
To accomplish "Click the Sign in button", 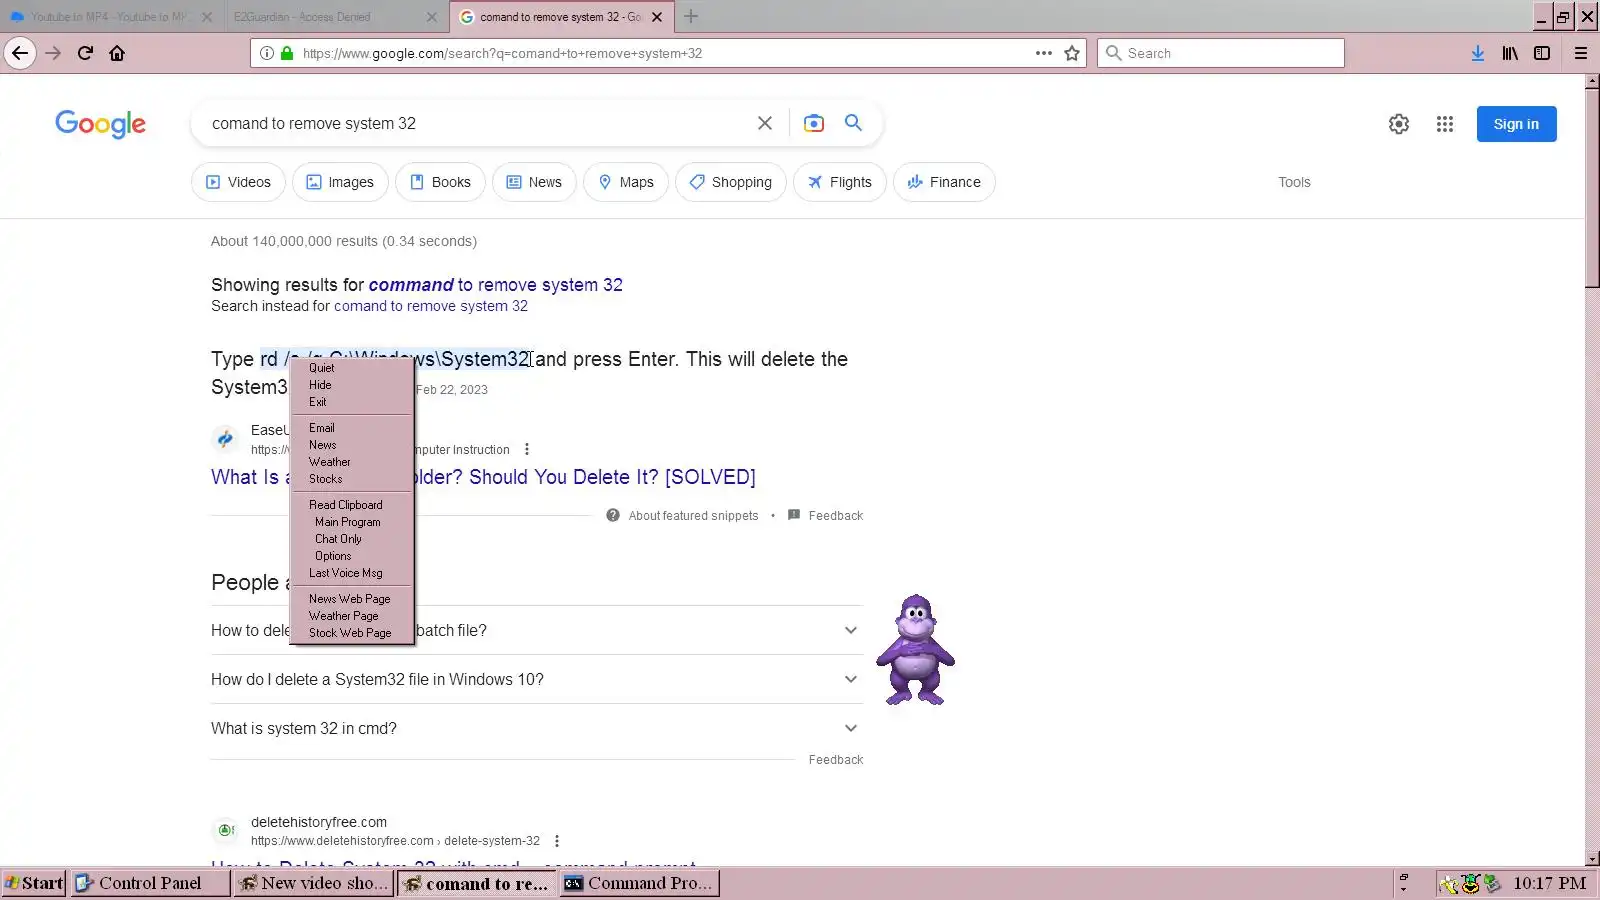I will coord(1516,124).
